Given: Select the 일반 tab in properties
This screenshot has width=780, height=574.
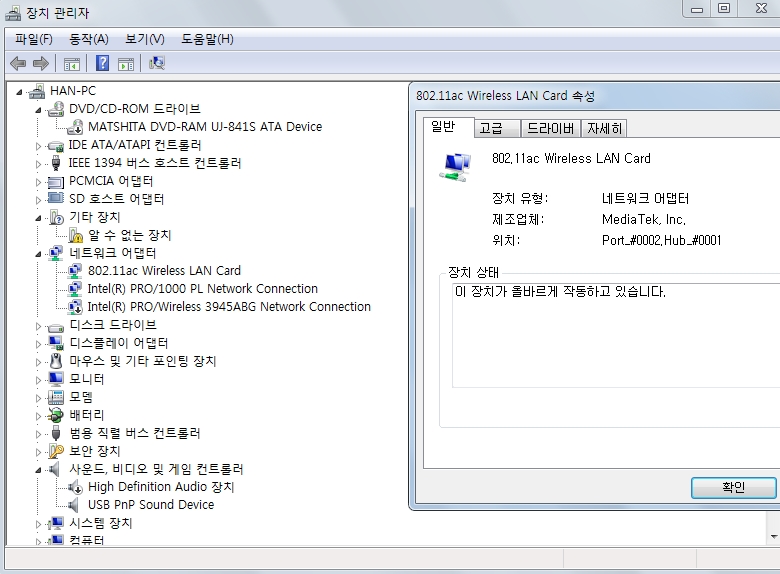Looking at the screenshot, I should click(x=448, y=127).
